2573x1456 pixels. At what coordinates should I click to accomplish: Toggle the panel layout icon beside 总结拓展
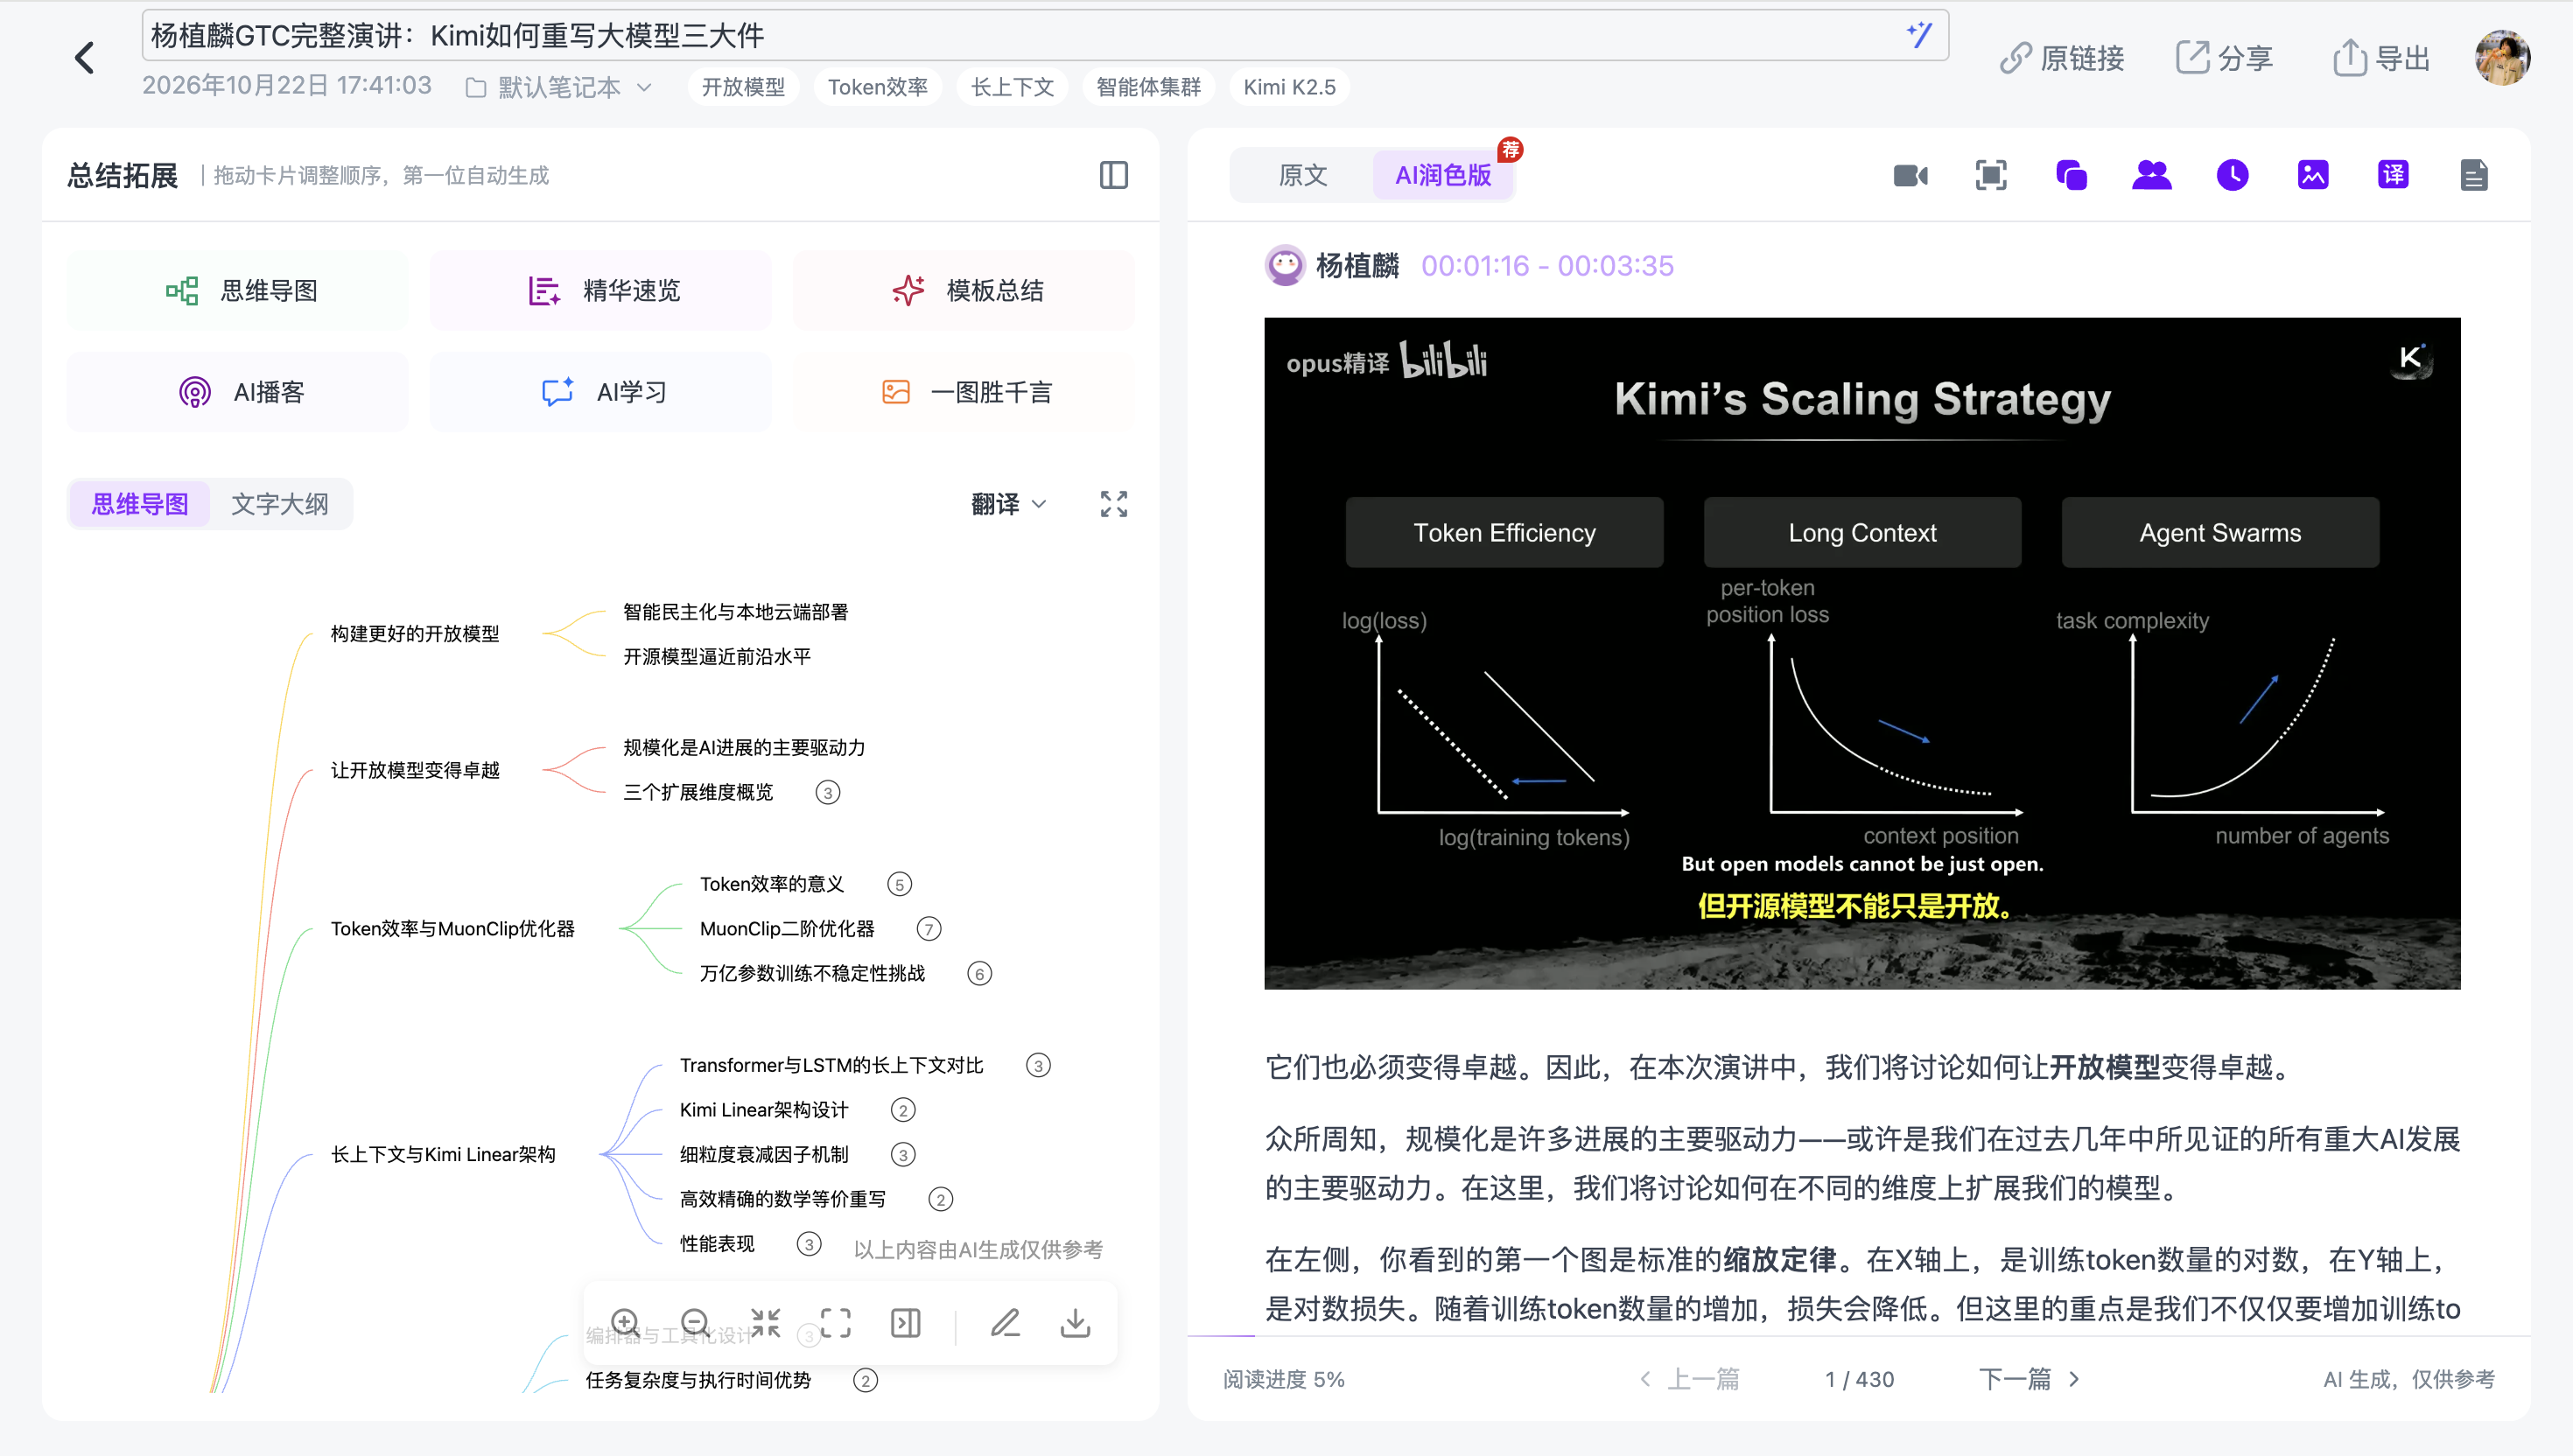pos(1113,175)
